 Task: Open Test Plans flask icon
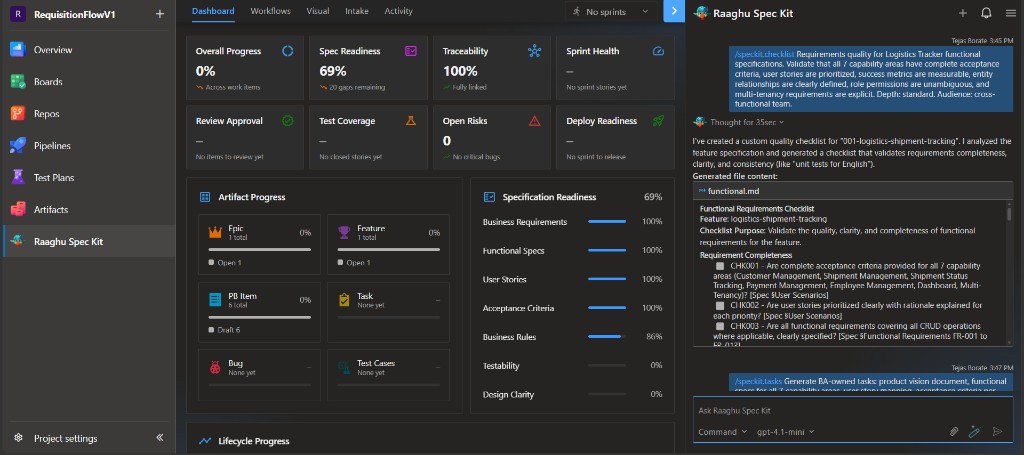[18, 178]
